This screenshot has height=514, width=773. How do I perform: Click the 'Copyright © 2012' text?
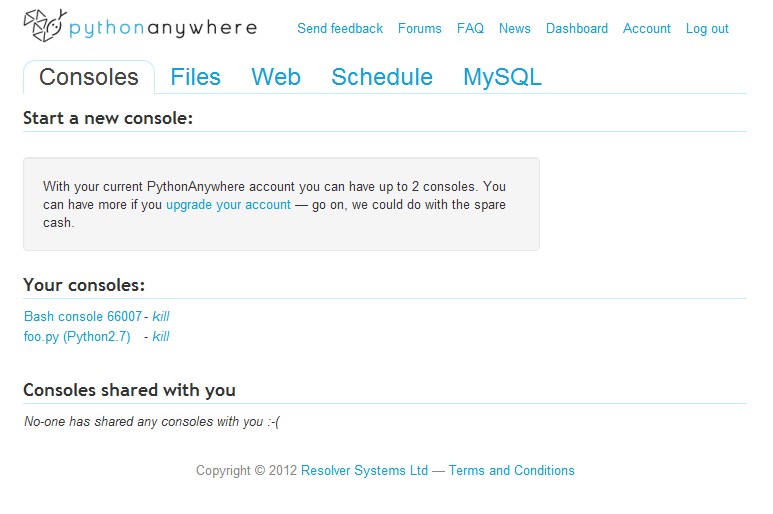246,471
